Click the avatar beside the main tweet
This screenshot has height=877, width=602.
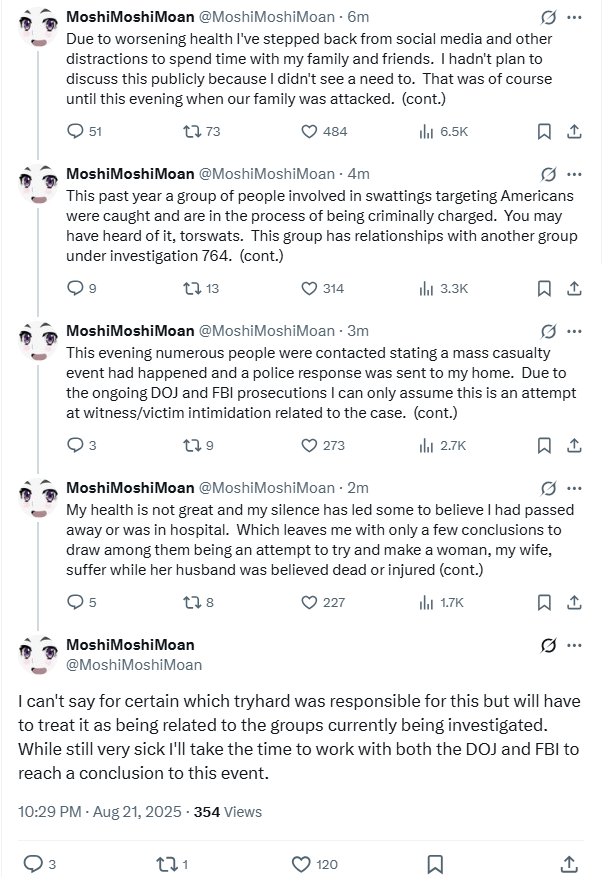38,655
